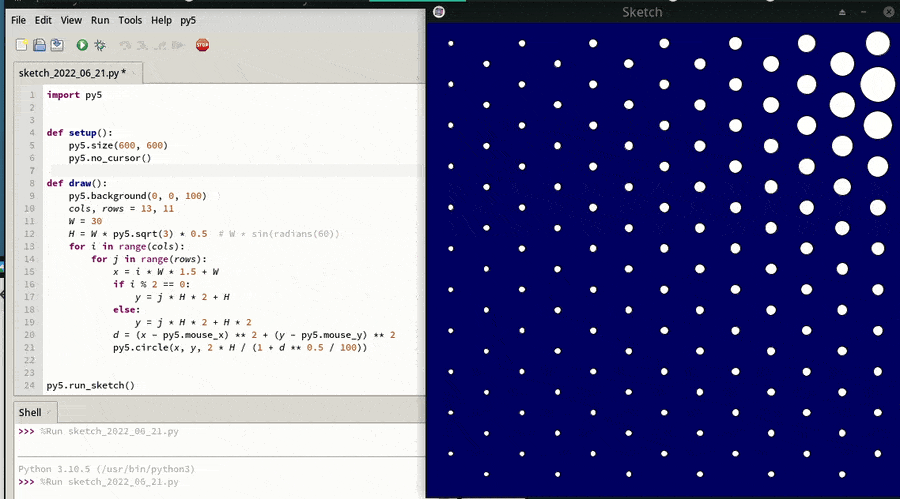Click the 'for j in range(rows):' line
The width and height of the screenshot is (900, 499).
pyautogui.click(x=148, y=259)
